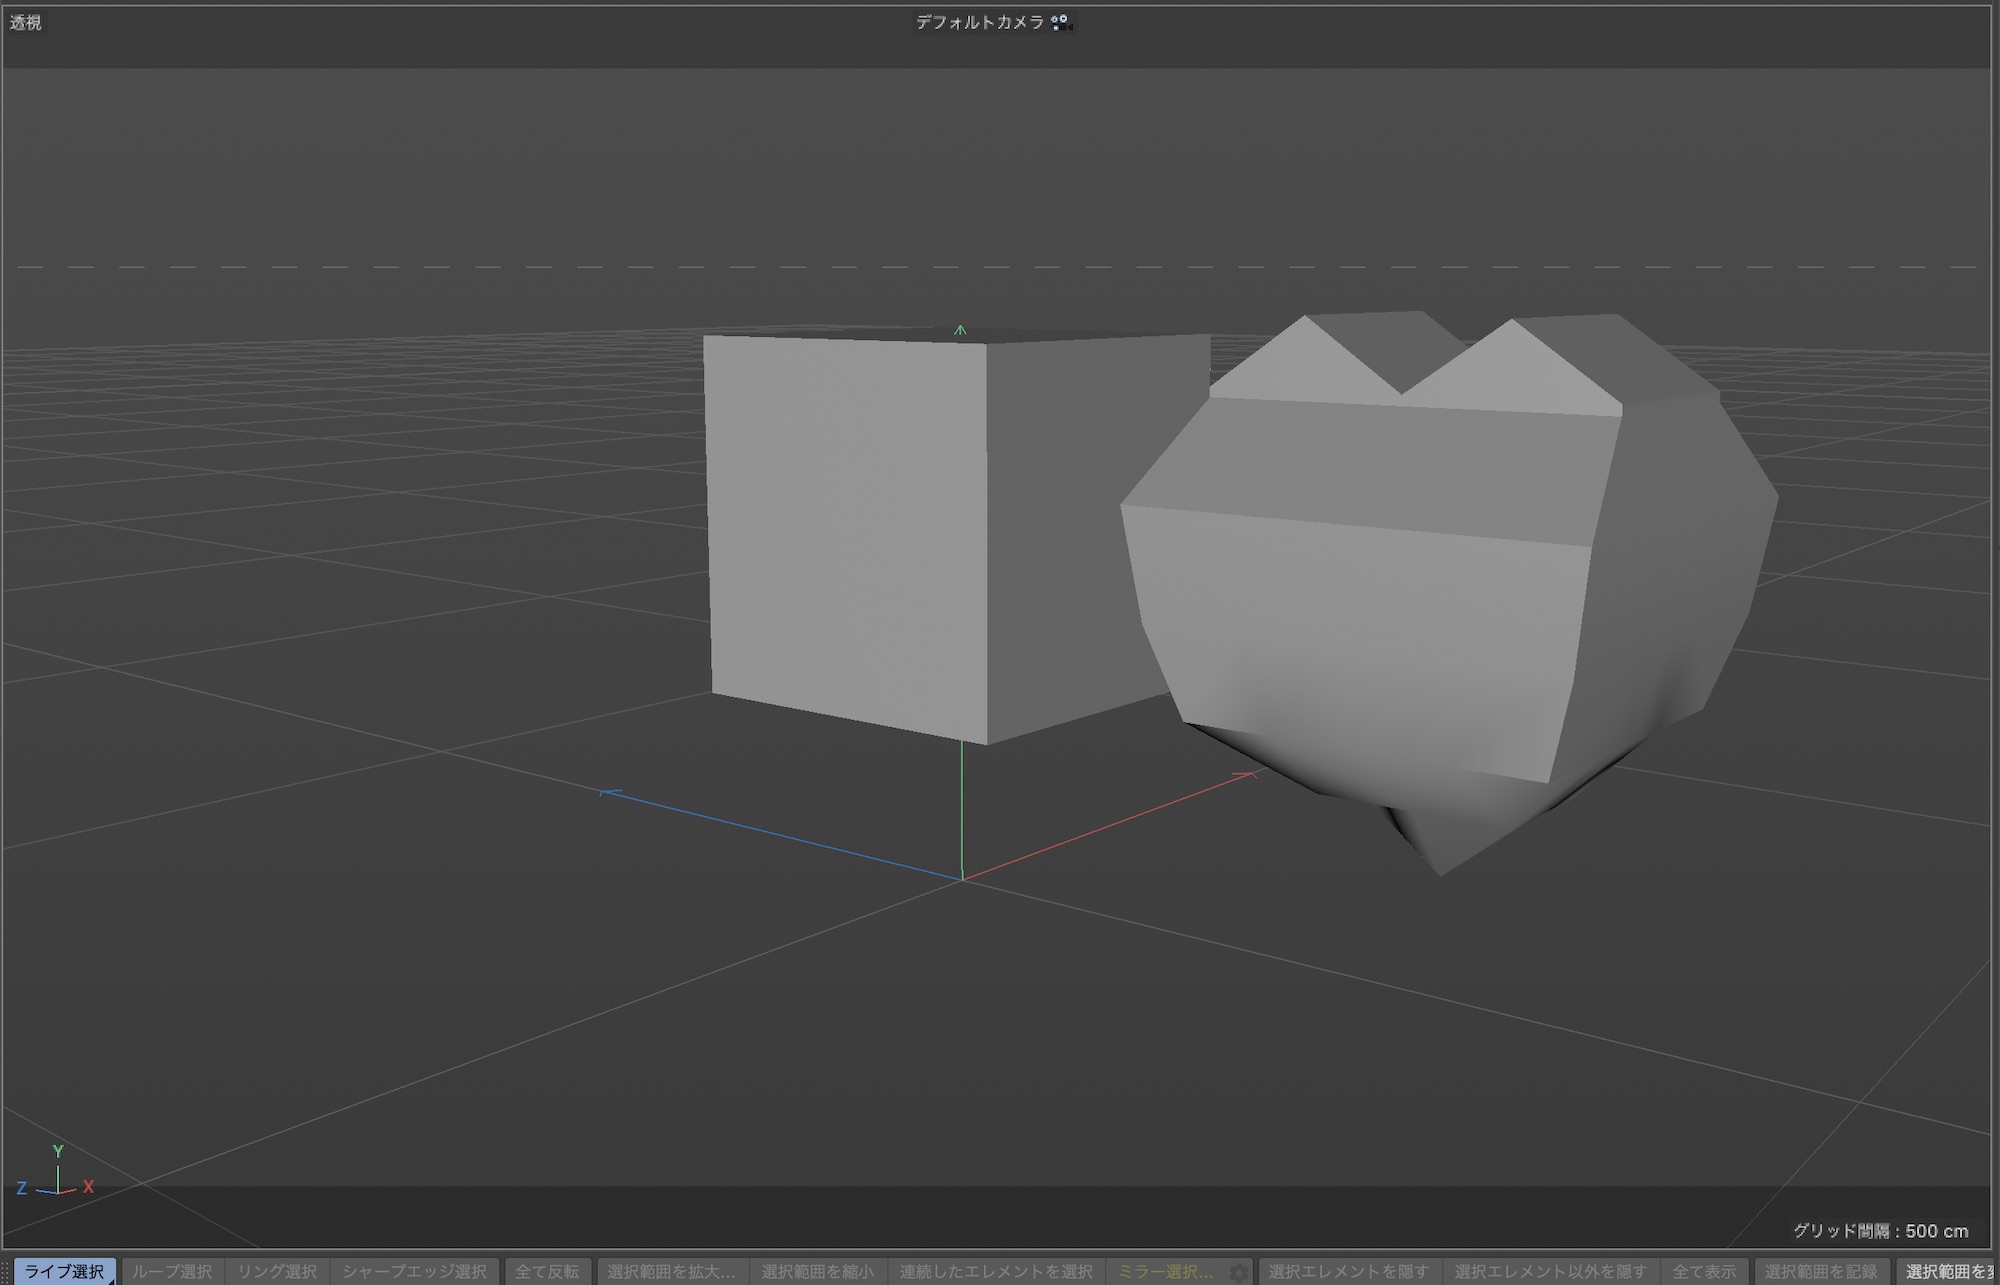
Task: Click 全て反転 to invert selection
Action: pos(547,1272)
